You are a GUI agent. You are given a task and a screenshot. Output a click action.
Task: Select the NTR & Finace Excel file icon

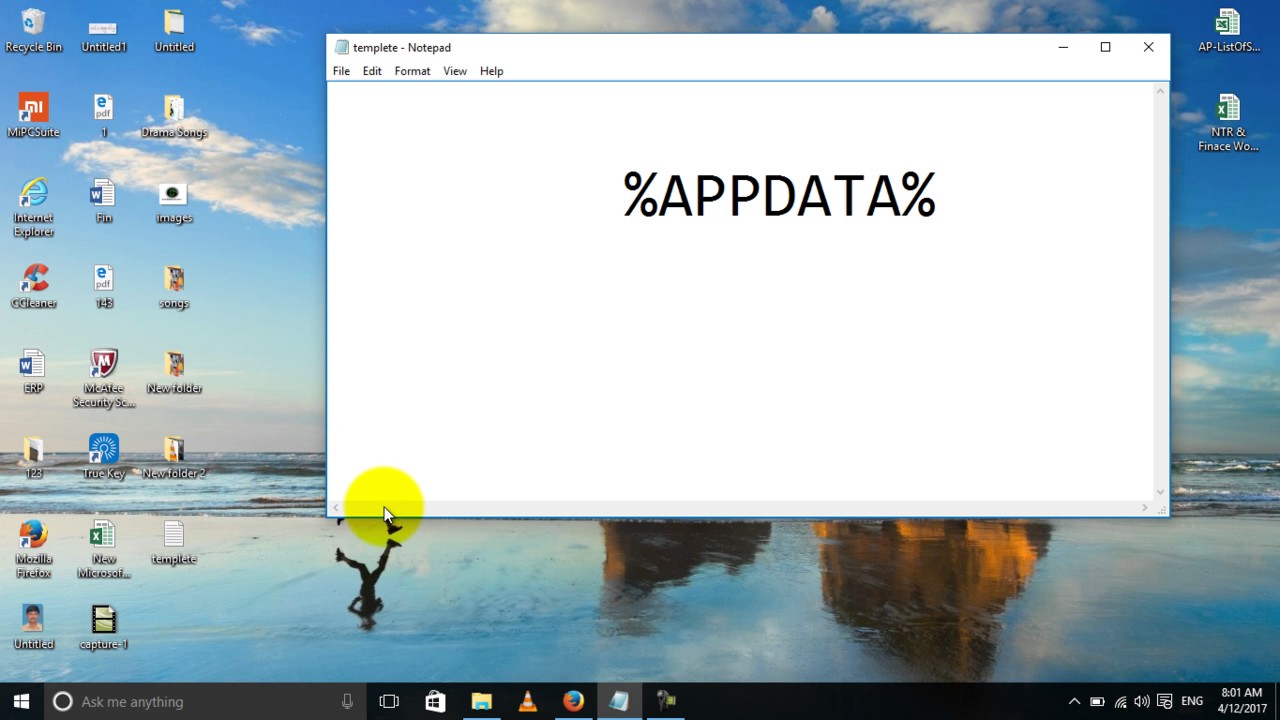pyautogui.click(x=1228, y=122)
